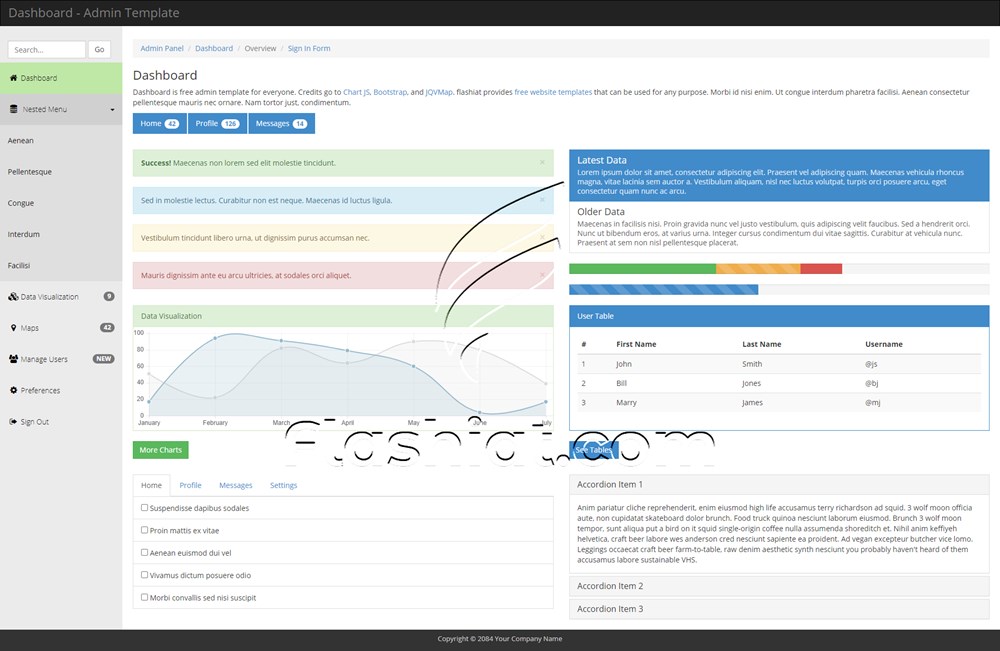This screenshot has width=1000, height=651.
Task: Dismiss the green Success alert
Action: click(542, 163)
